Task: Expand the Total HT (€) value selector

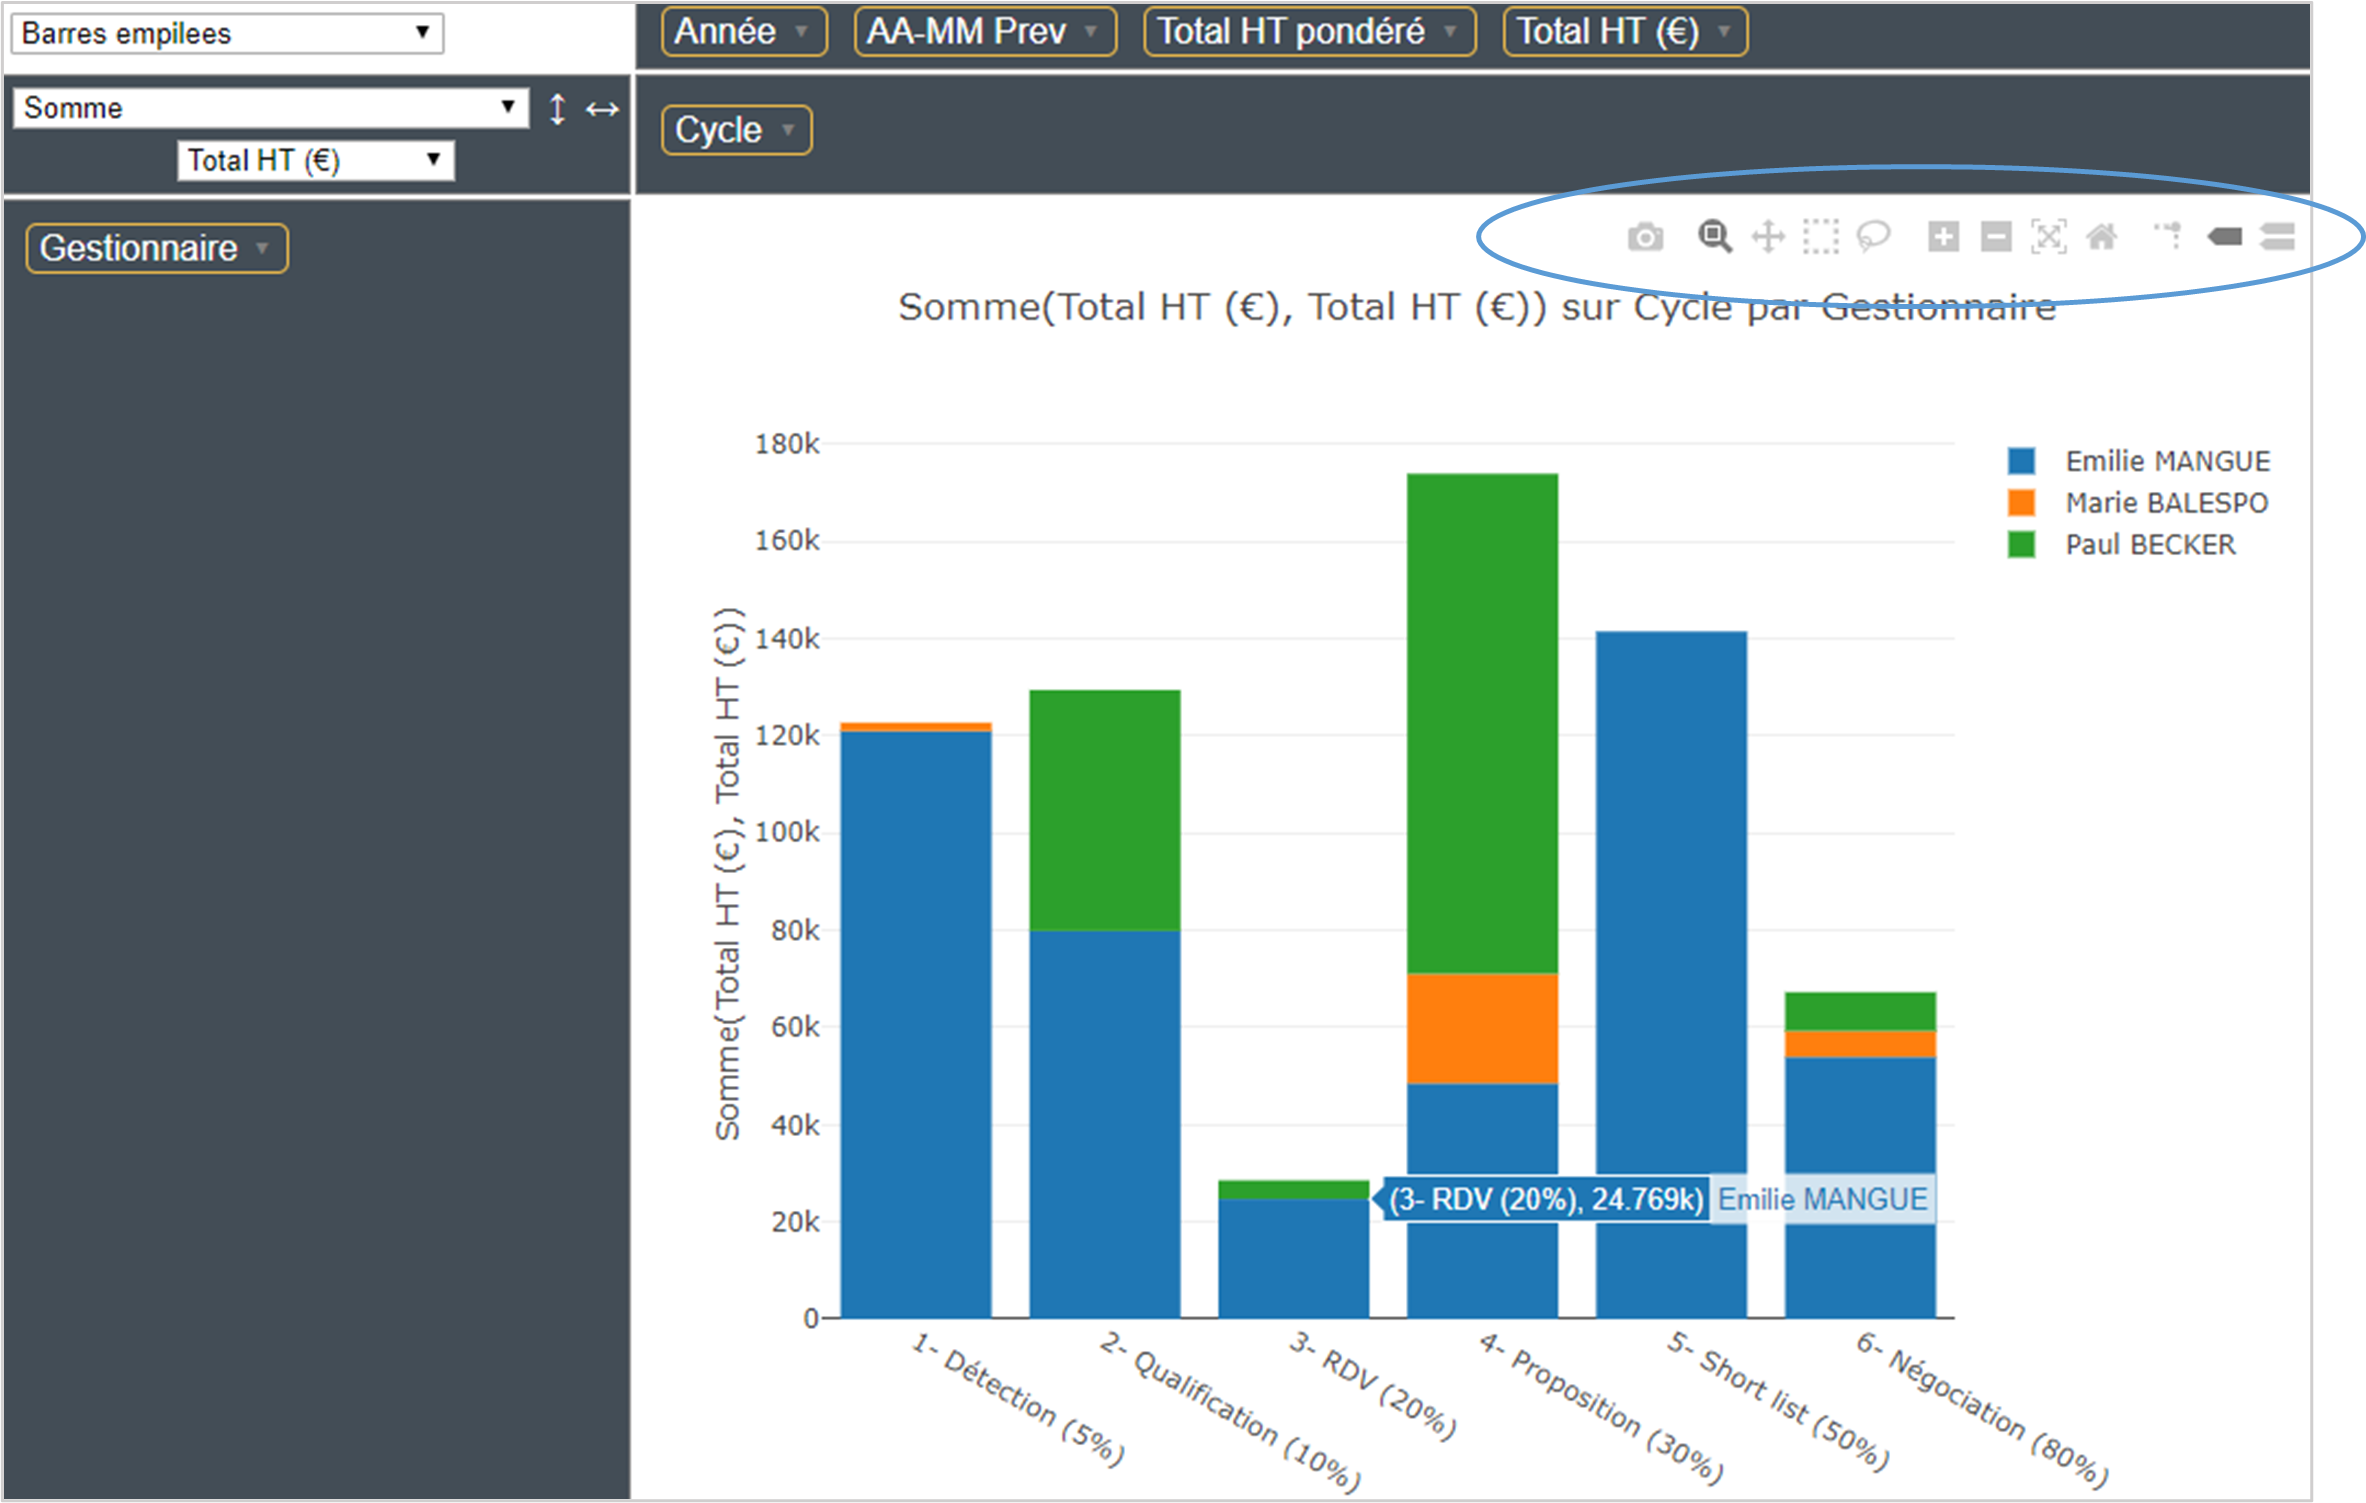Action: pos(315,160)
